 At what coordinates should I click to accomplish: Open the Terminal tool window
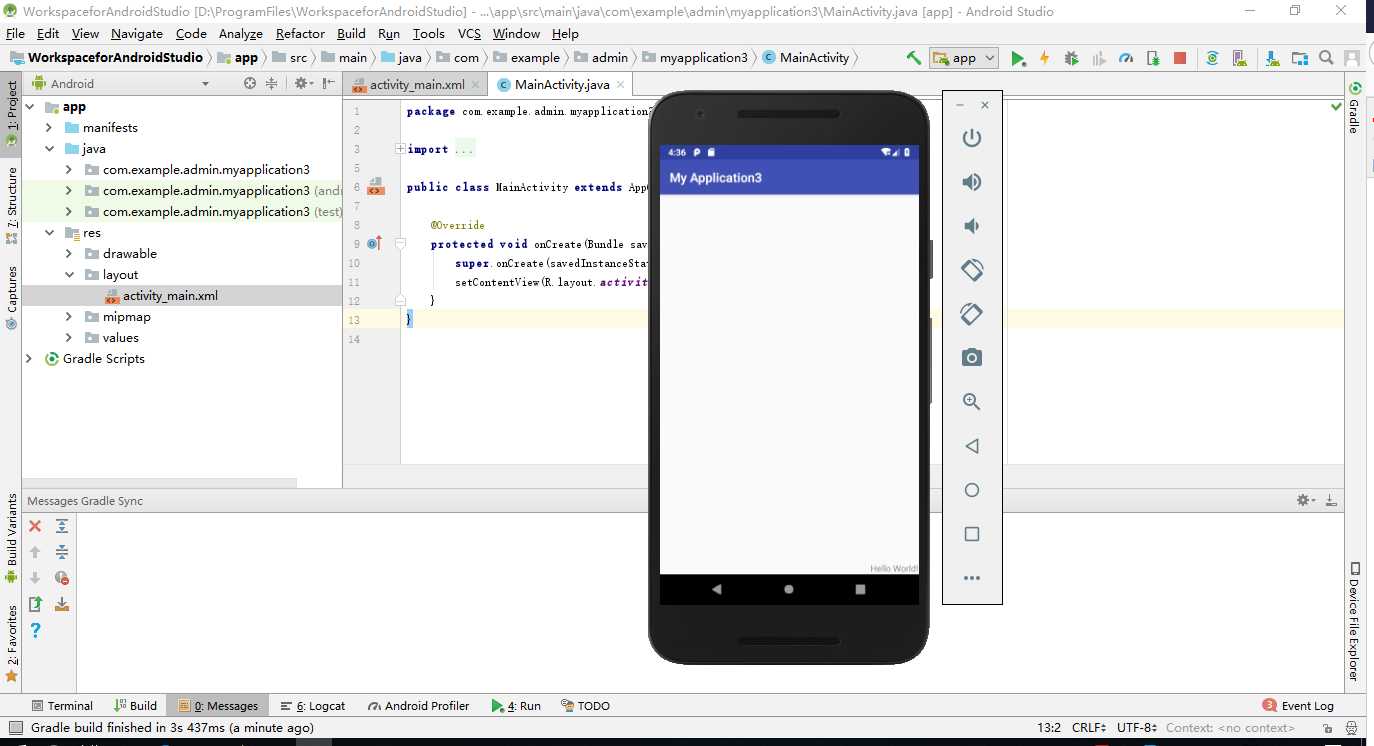coord(63,706)
